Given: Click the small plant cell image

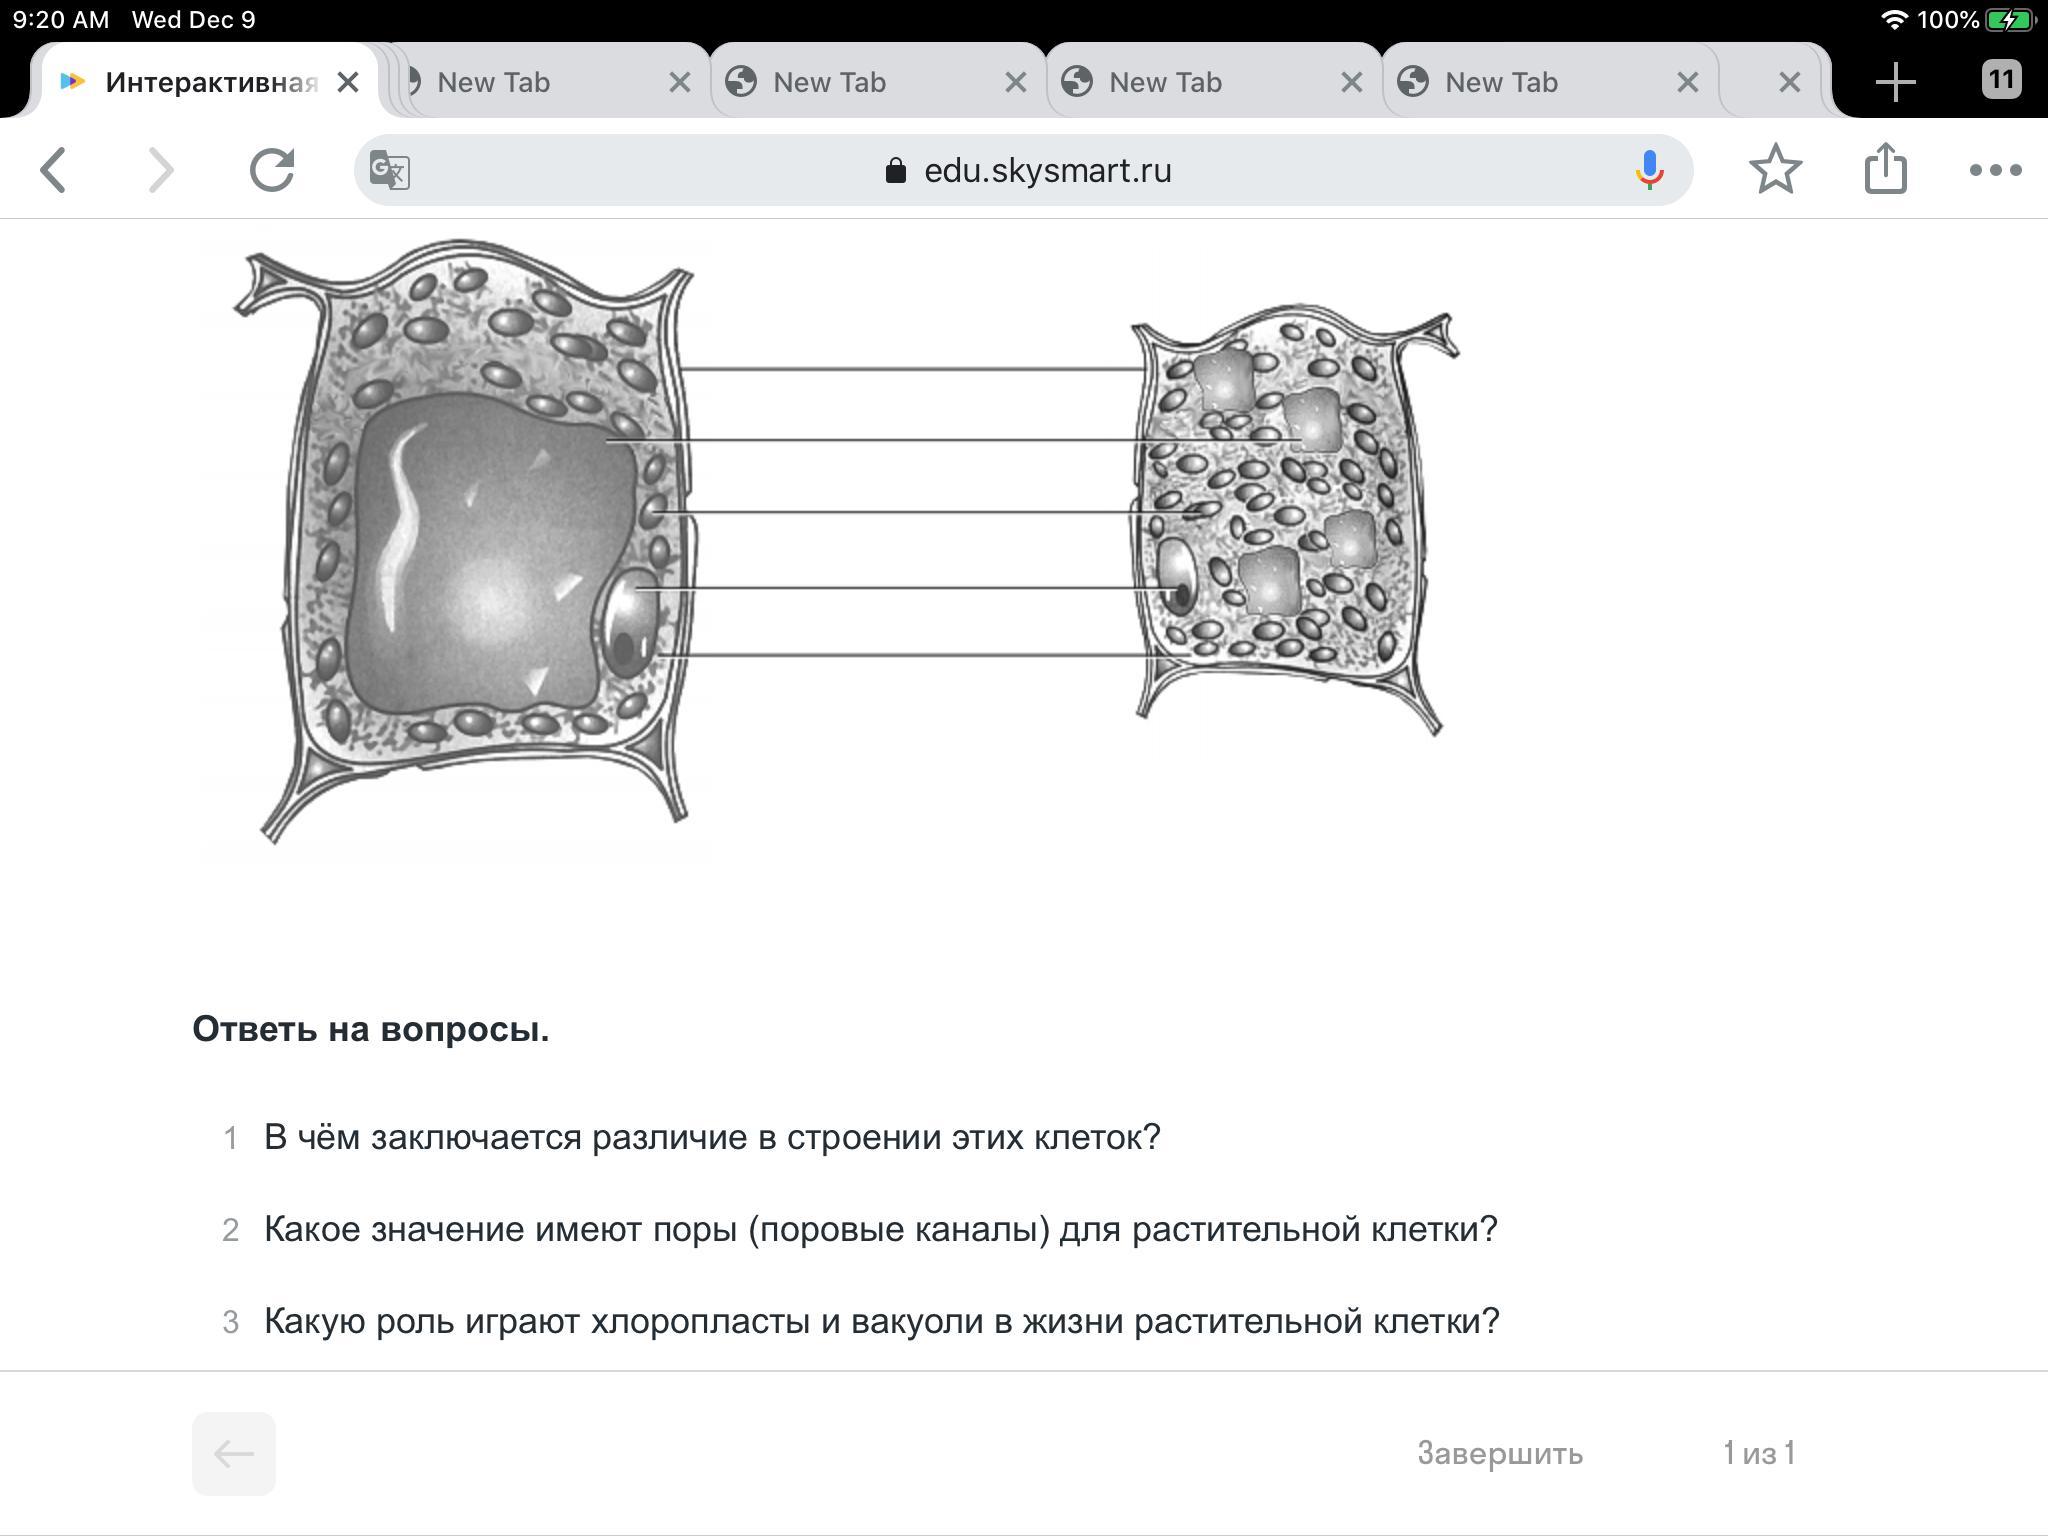Looking at the screenshot, I should point(1290,515).
